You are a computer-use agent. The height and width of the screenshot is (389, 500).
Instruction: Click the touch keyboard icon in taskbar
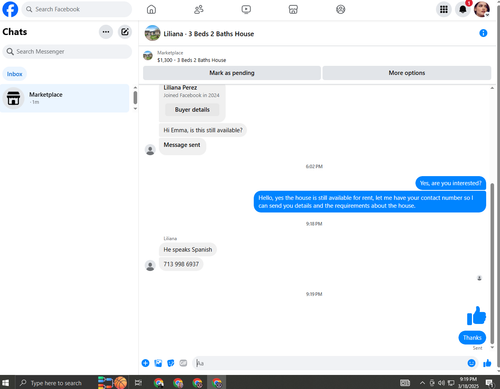click(x=405, y=383)
